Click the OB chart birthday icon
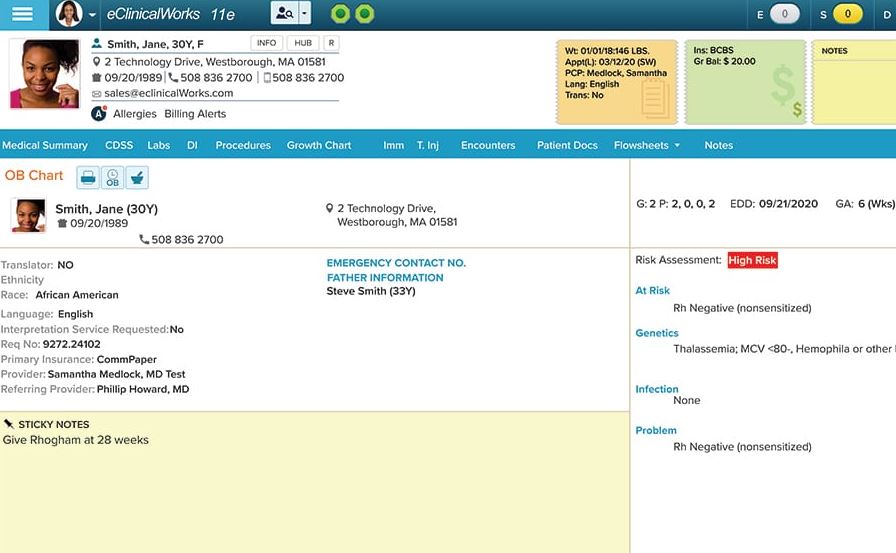 tap(62, 223)
